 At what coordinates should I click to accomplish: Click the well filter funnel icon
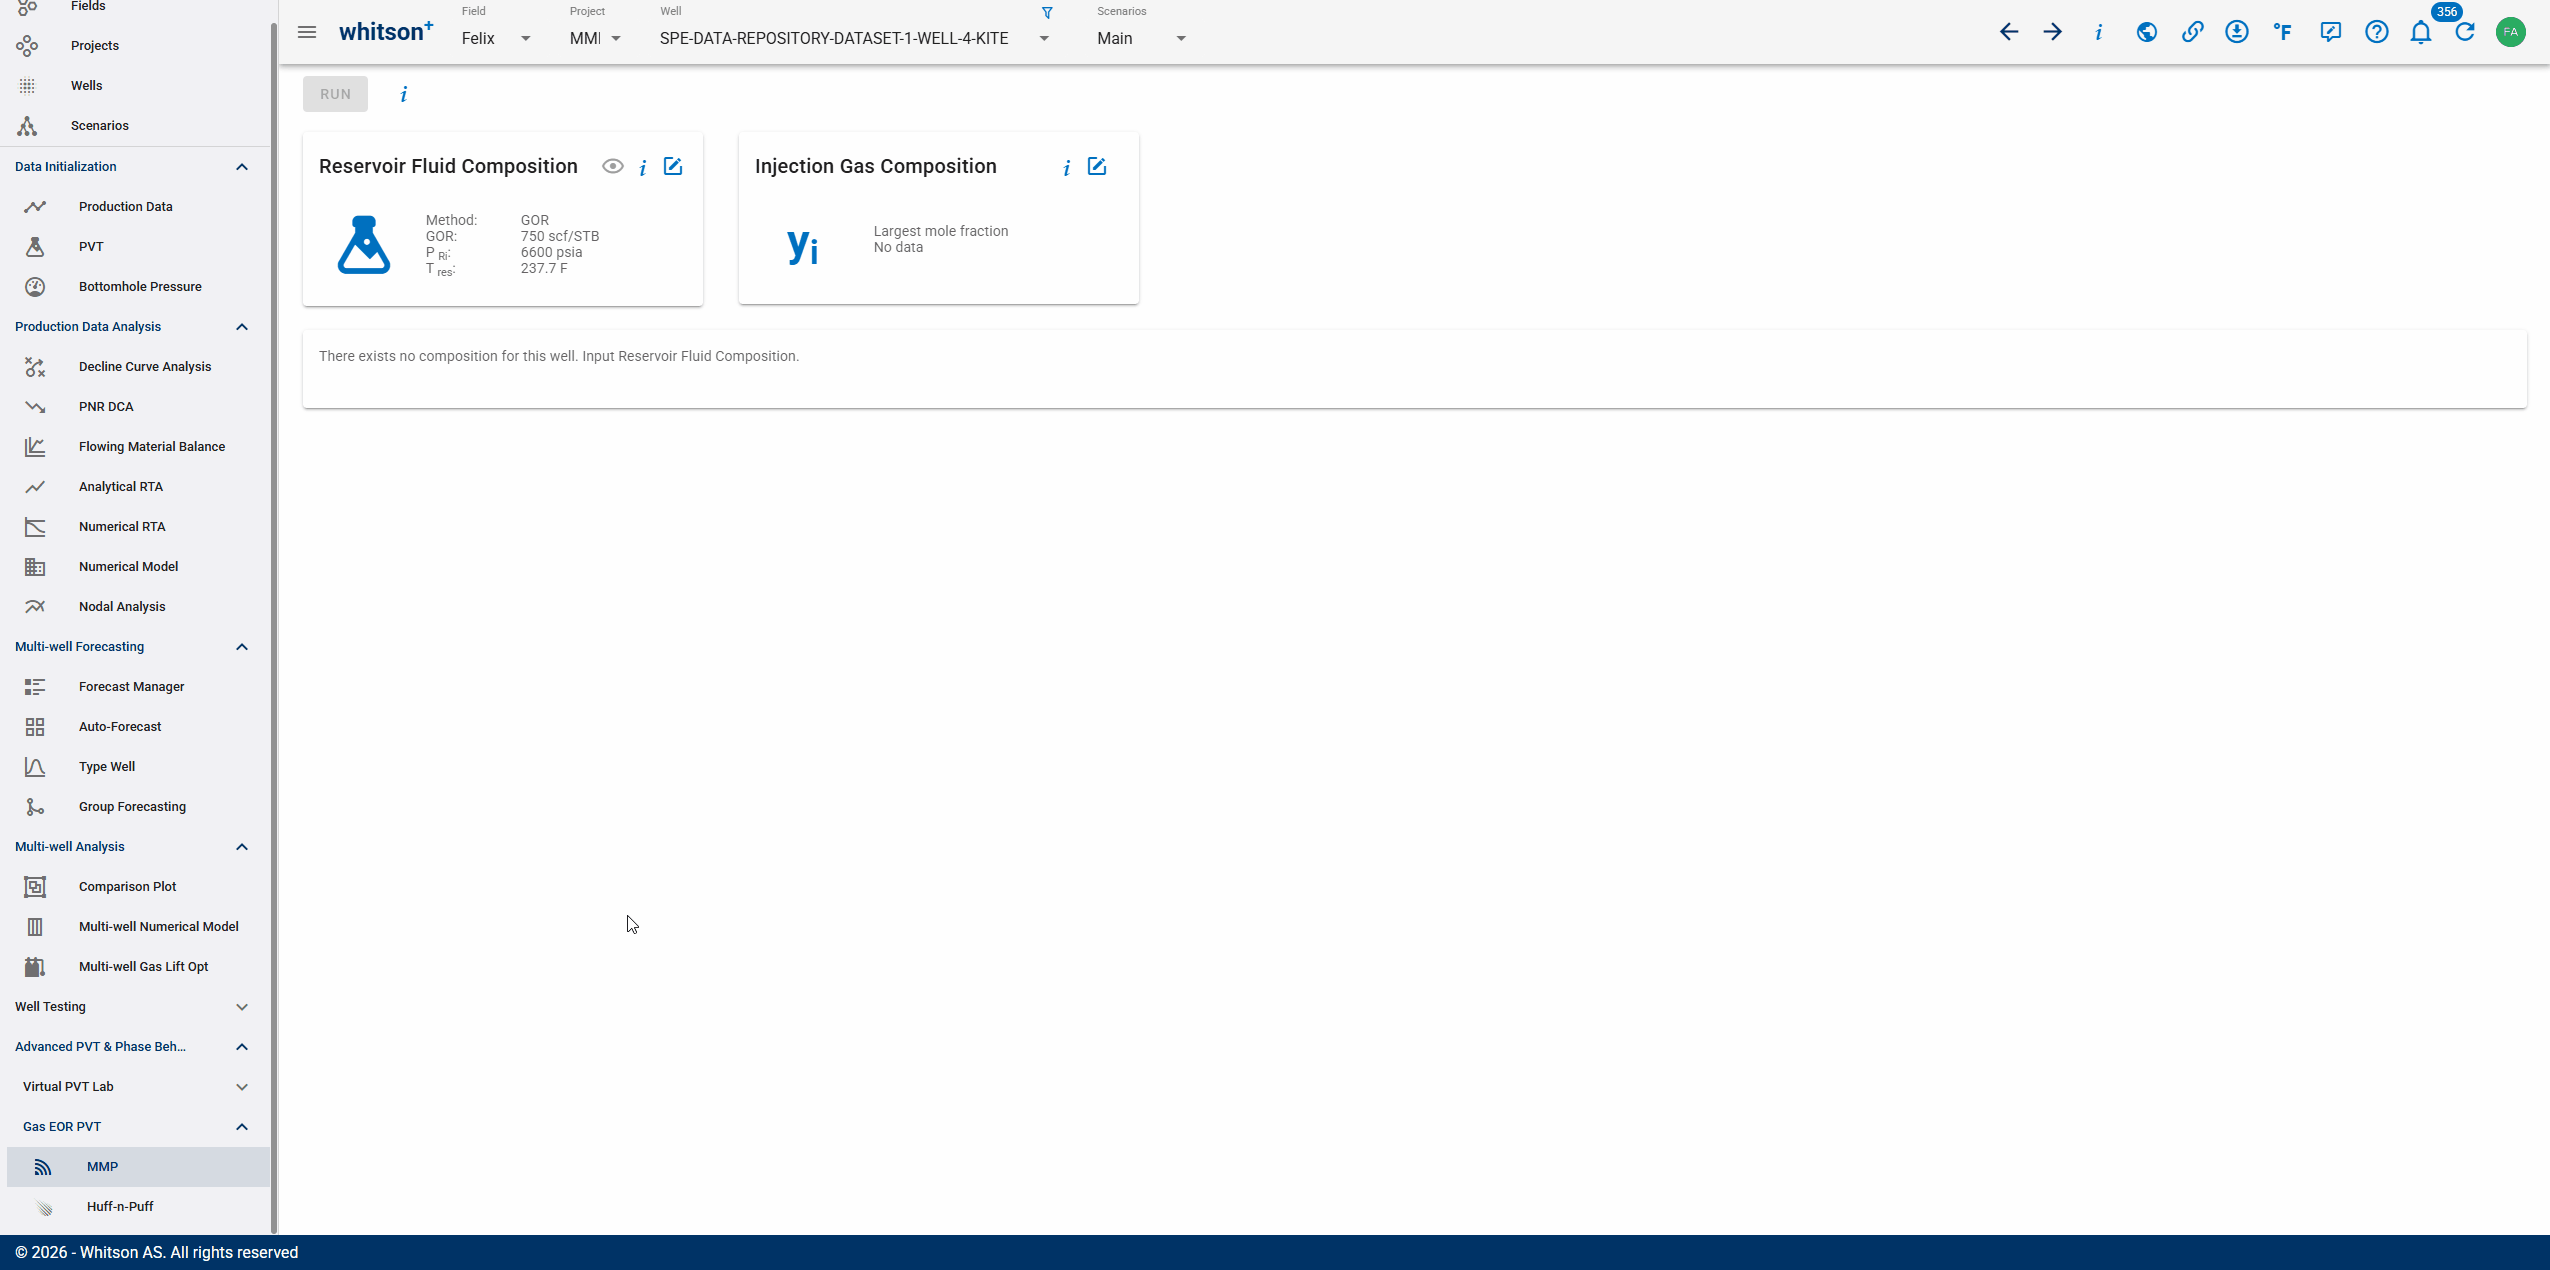(1047, 13)
